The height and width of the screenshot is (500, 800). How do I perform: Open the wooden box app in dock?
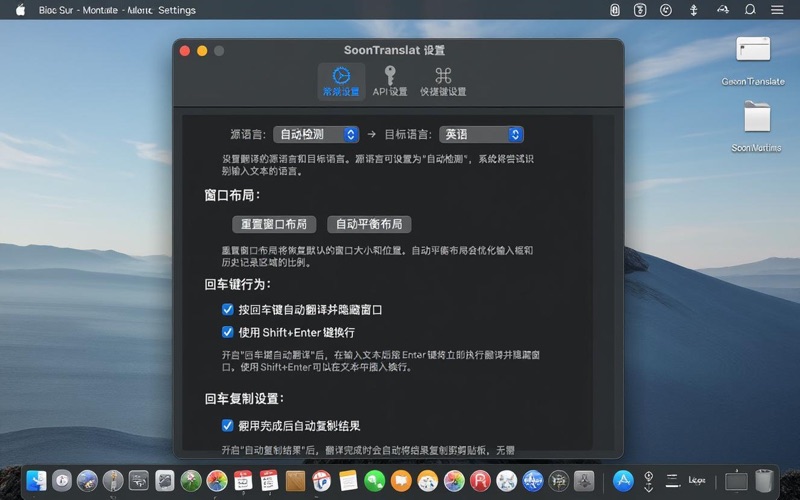295,481
